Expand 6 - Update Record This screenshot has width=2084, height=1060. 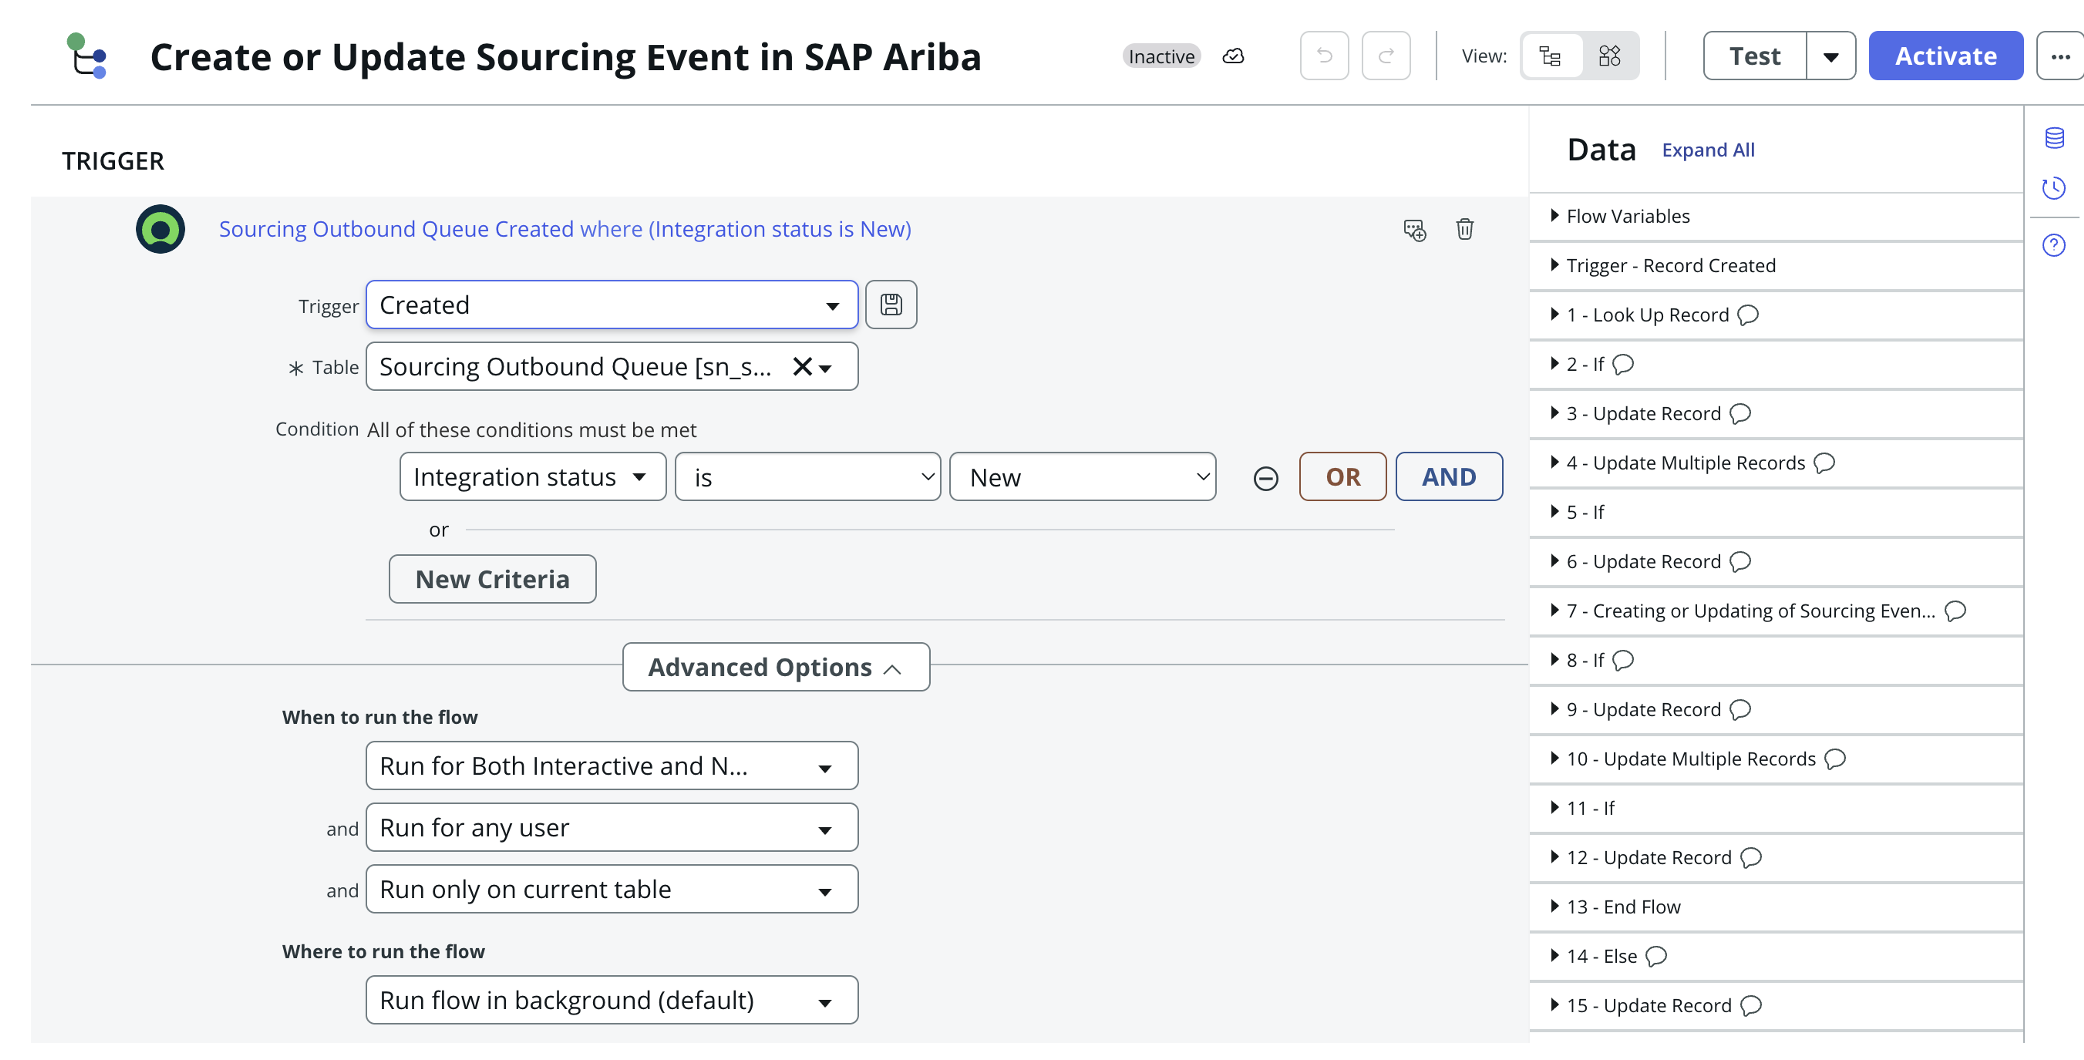click(x=1554, y=561)
